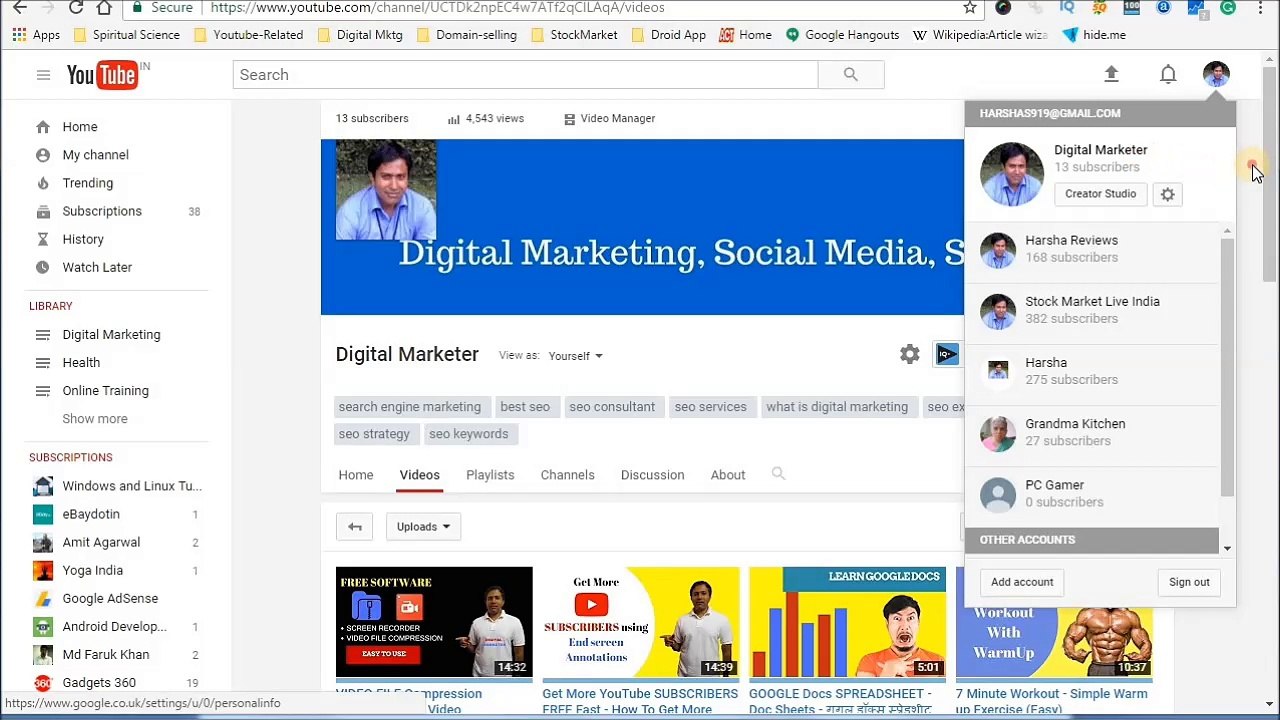The image size is (1280, 720).
Task: Bookmark this page with the star icon
Action: point(969,8)
